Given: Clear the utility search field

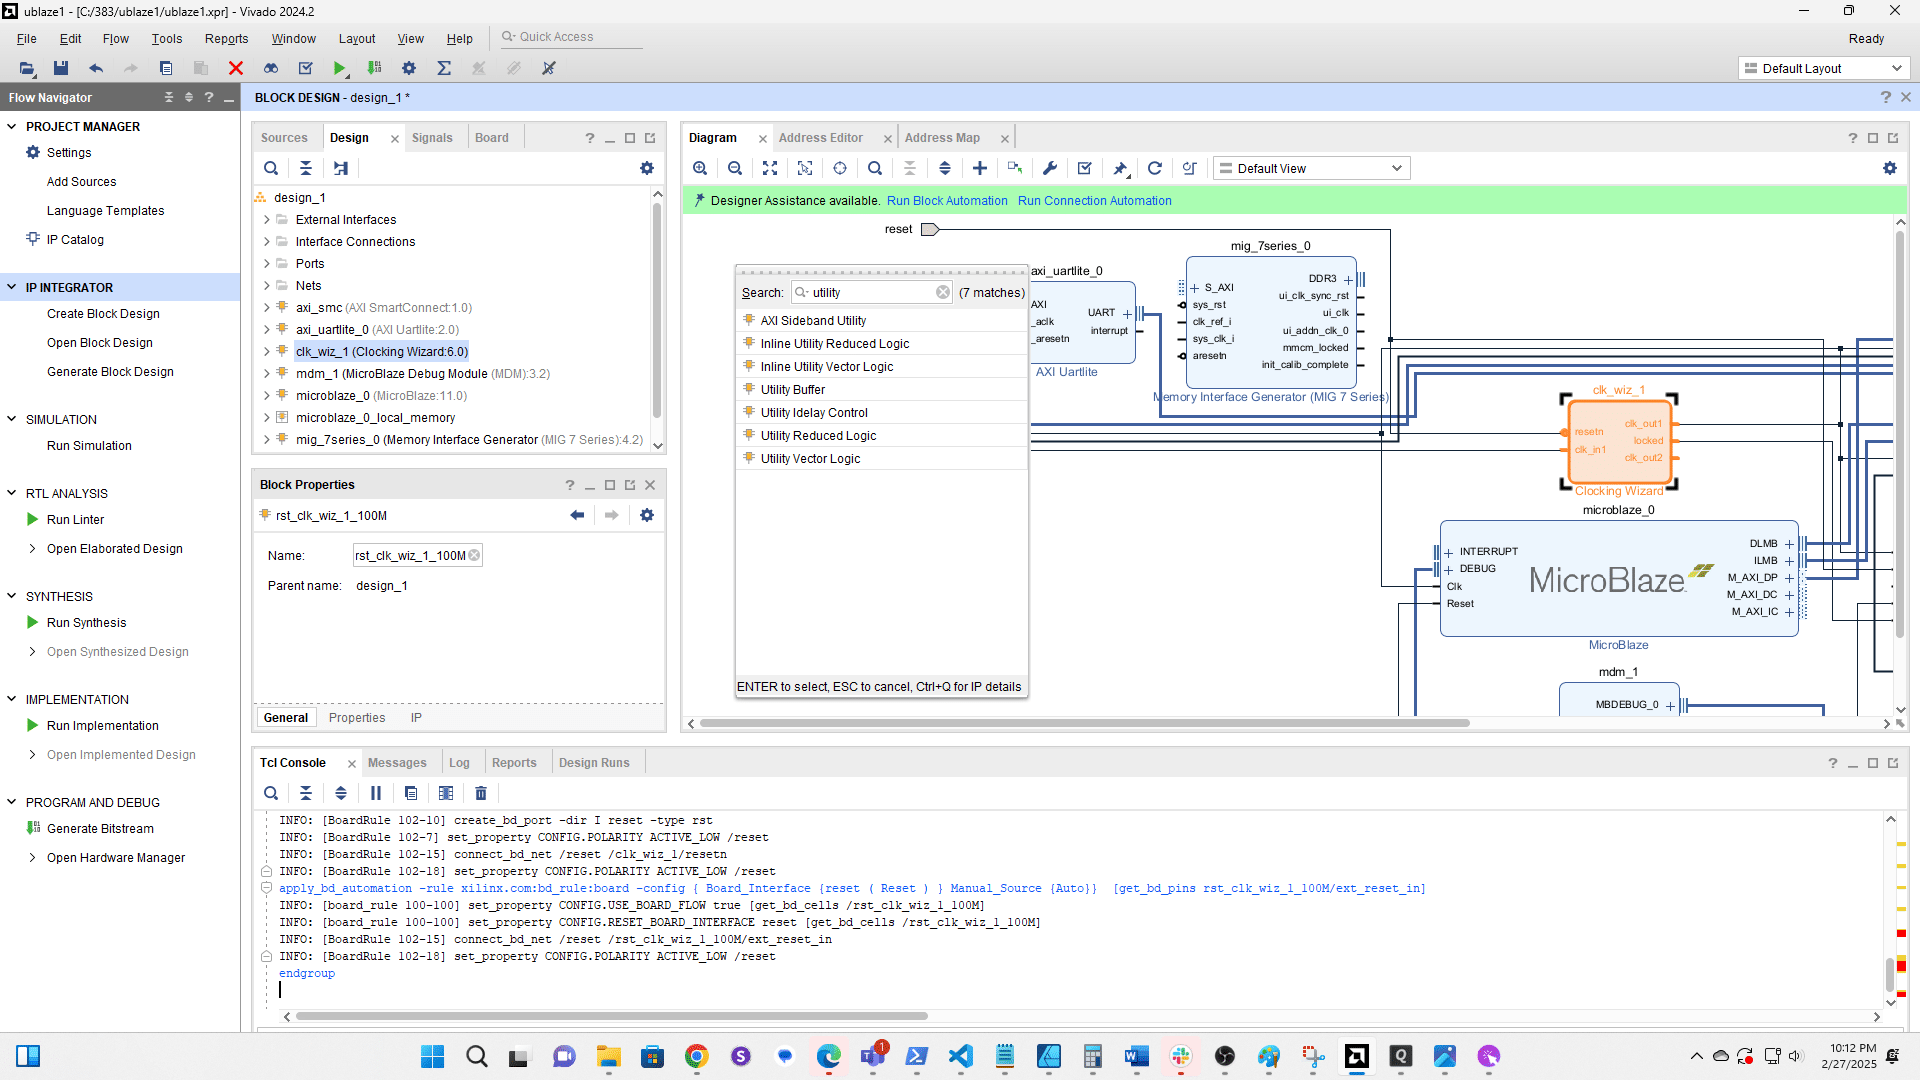Looking at the screenshot, I should pyautogui.click(x=943, y=292).
